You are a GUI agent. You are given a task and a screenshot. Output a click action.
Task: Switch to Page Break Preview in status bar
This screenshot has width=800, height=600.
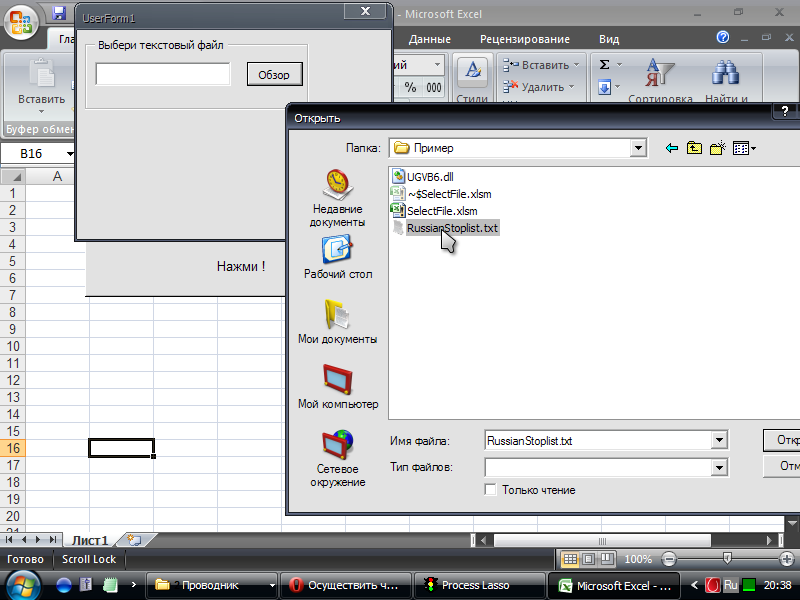coord(607,559)
